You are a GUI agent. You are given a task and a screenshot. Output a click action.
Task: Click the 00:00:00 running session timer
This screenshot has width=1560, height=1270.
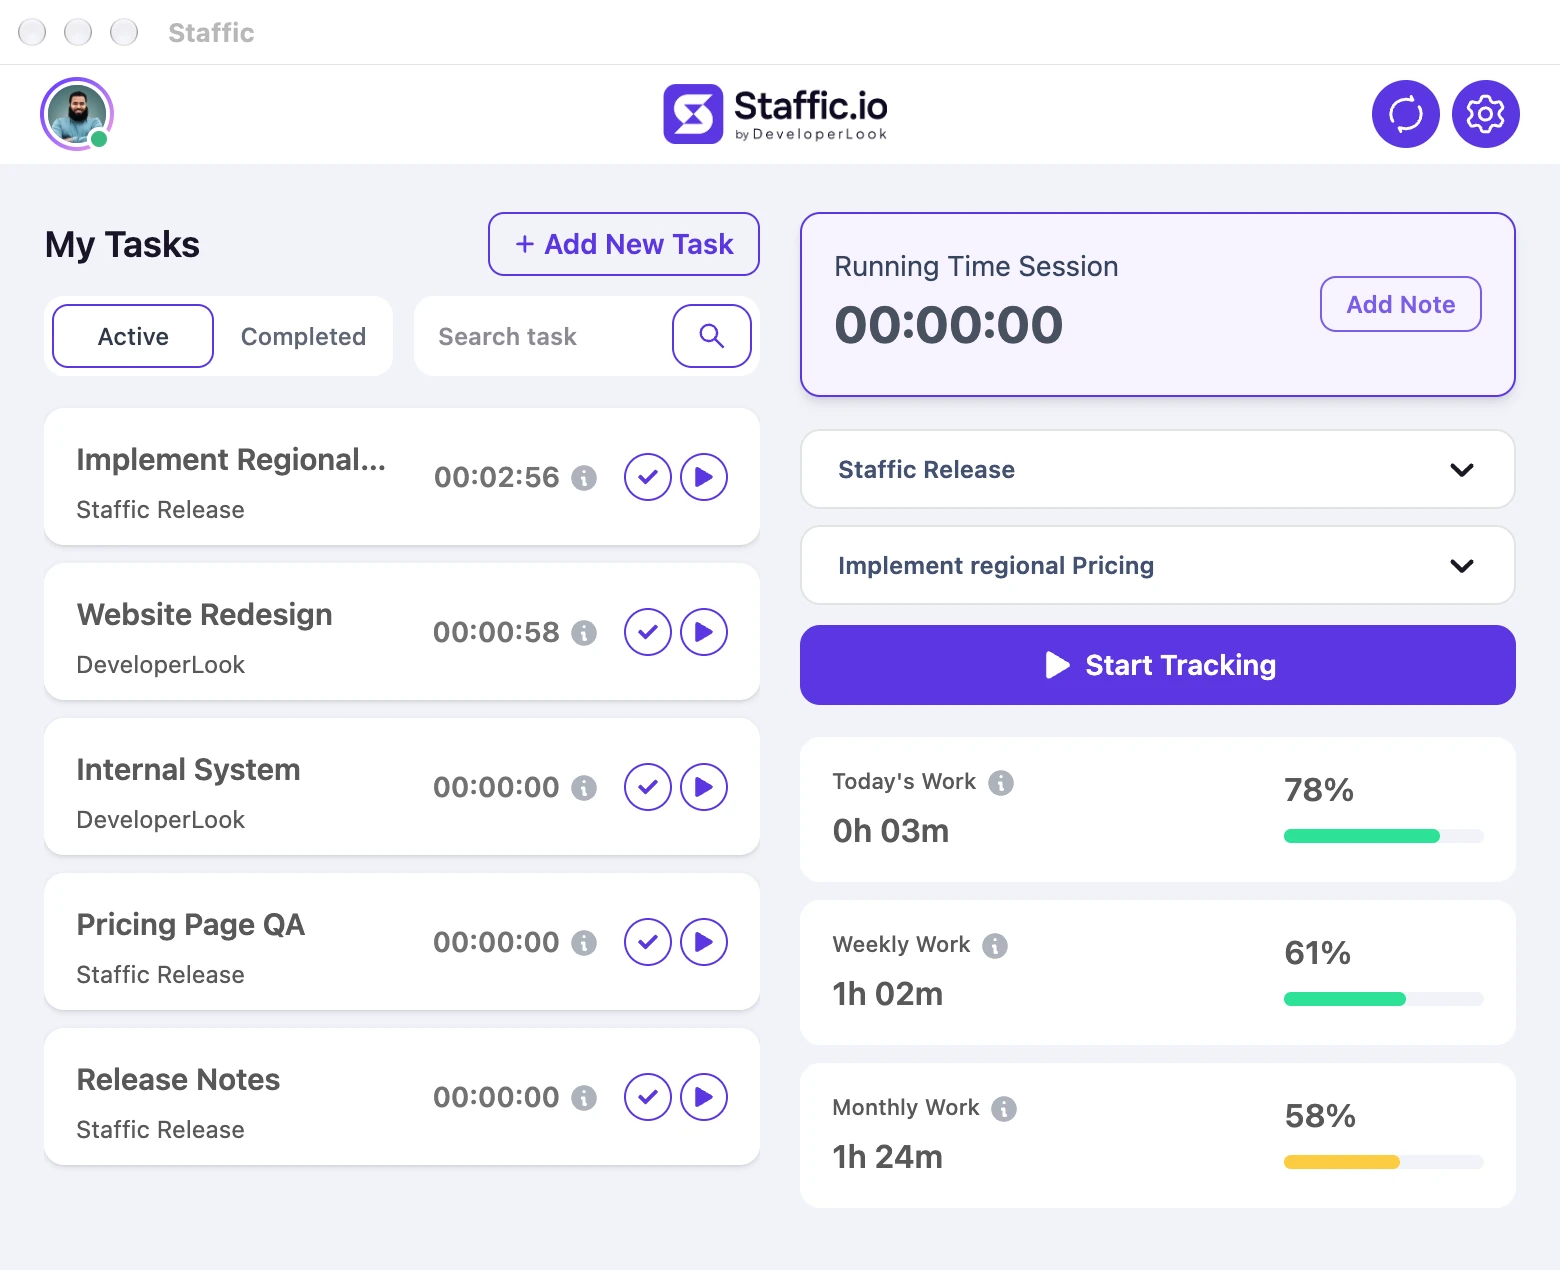pyautogui.click(x=949, y=325)
